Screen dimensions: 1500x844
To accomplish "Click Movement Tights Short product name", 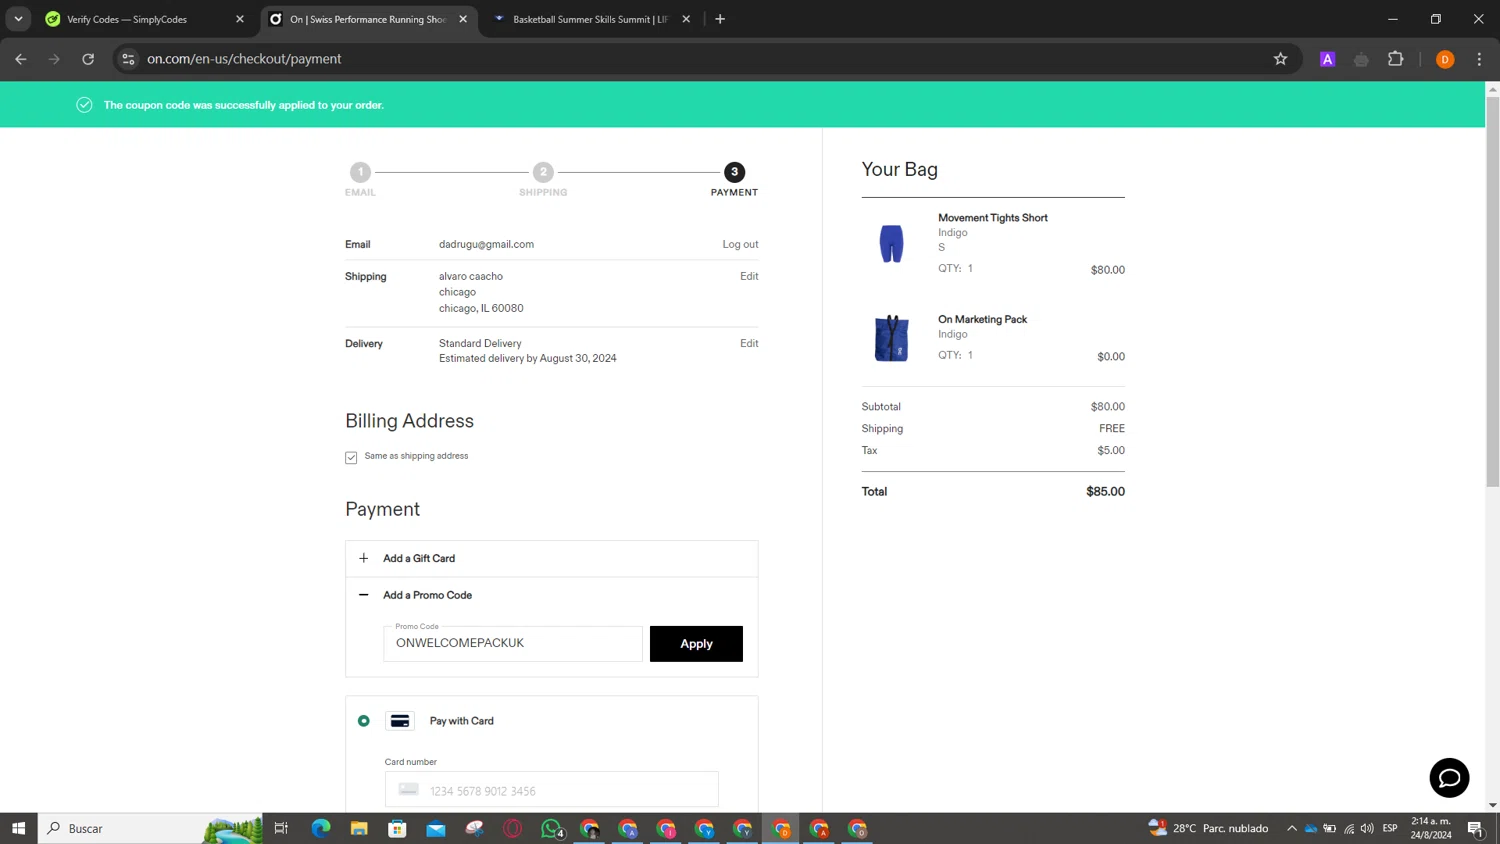I will click(x=992, y=217).
